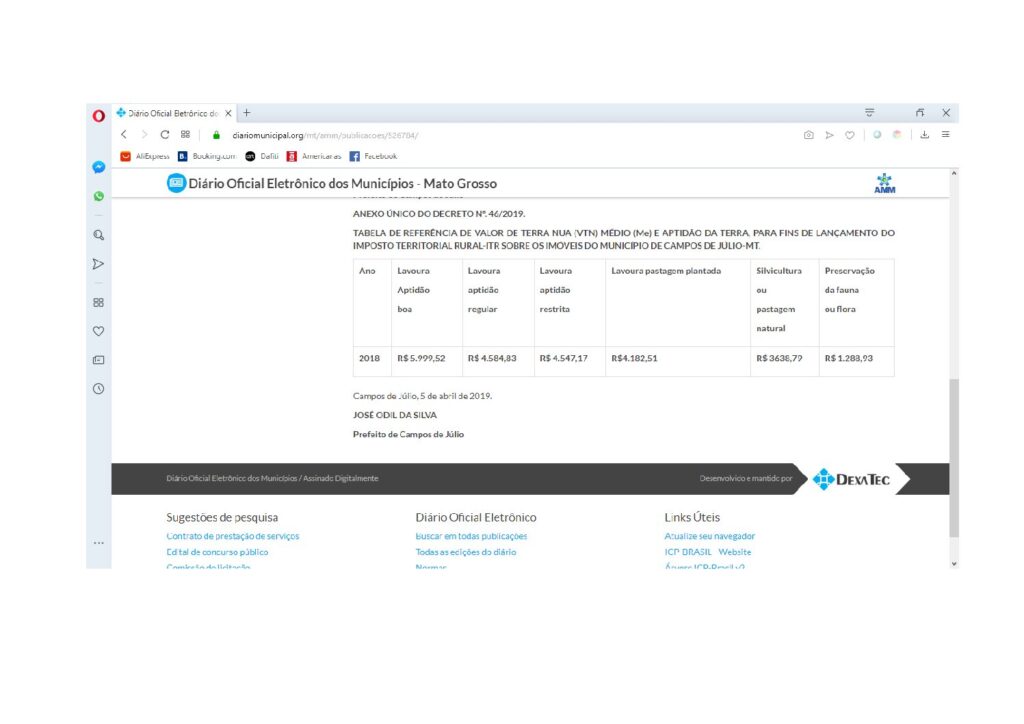Reload the current page
The height and width of the screenshot is (724, 1024).
(164, 135)
